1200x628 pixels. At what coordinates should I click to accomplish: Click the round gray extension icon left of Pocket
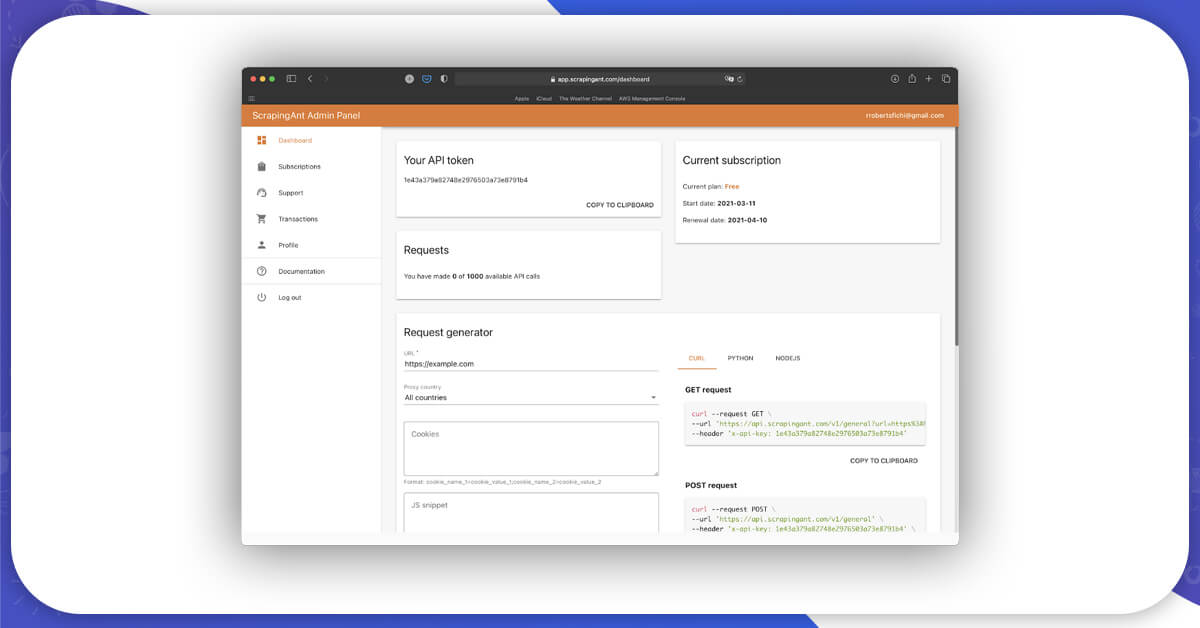409,78
